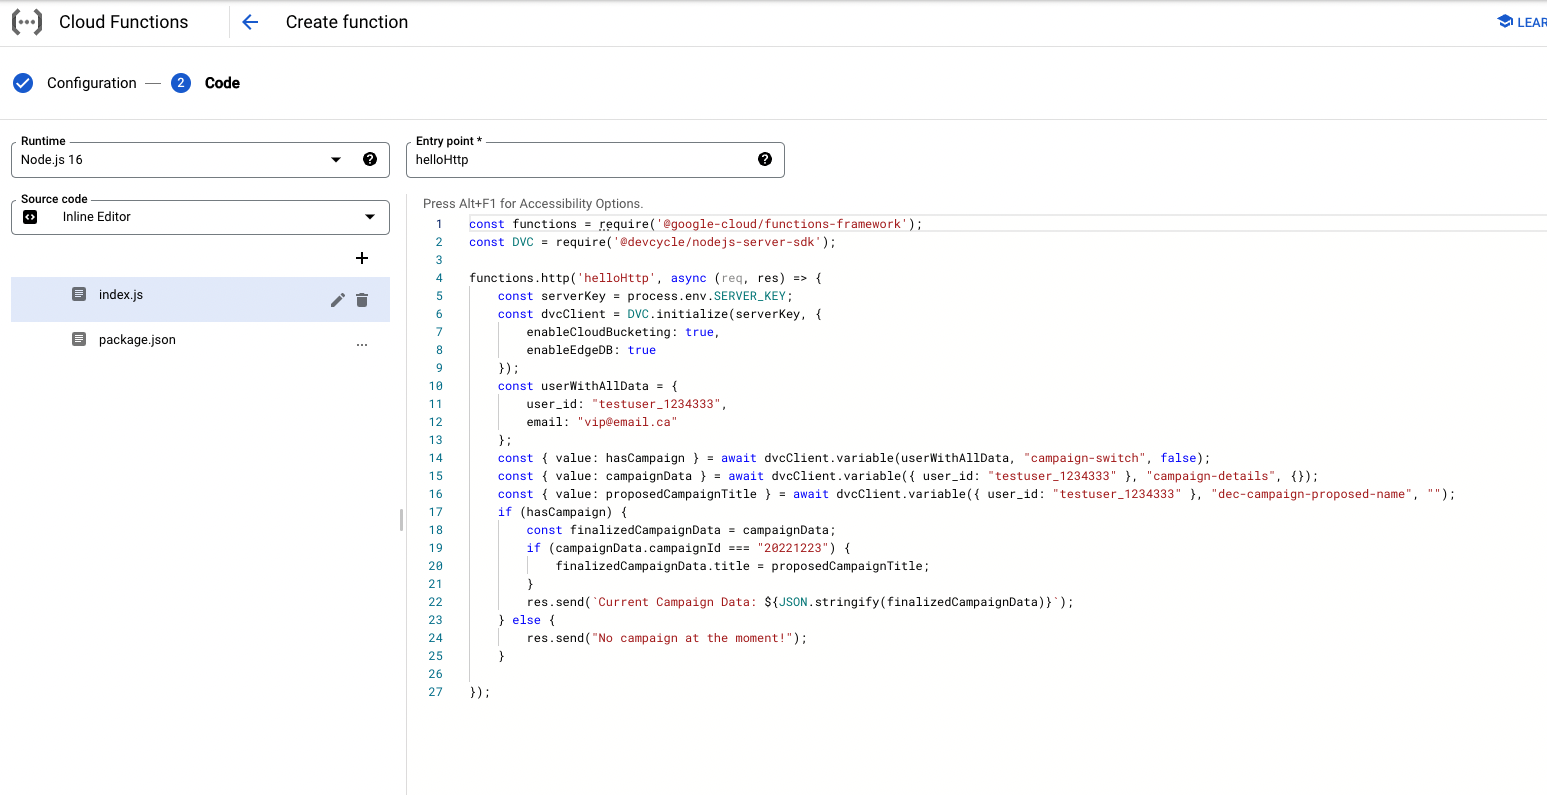Delete index.js with the trash icon
1547x795 pixels.
point(362,300)
